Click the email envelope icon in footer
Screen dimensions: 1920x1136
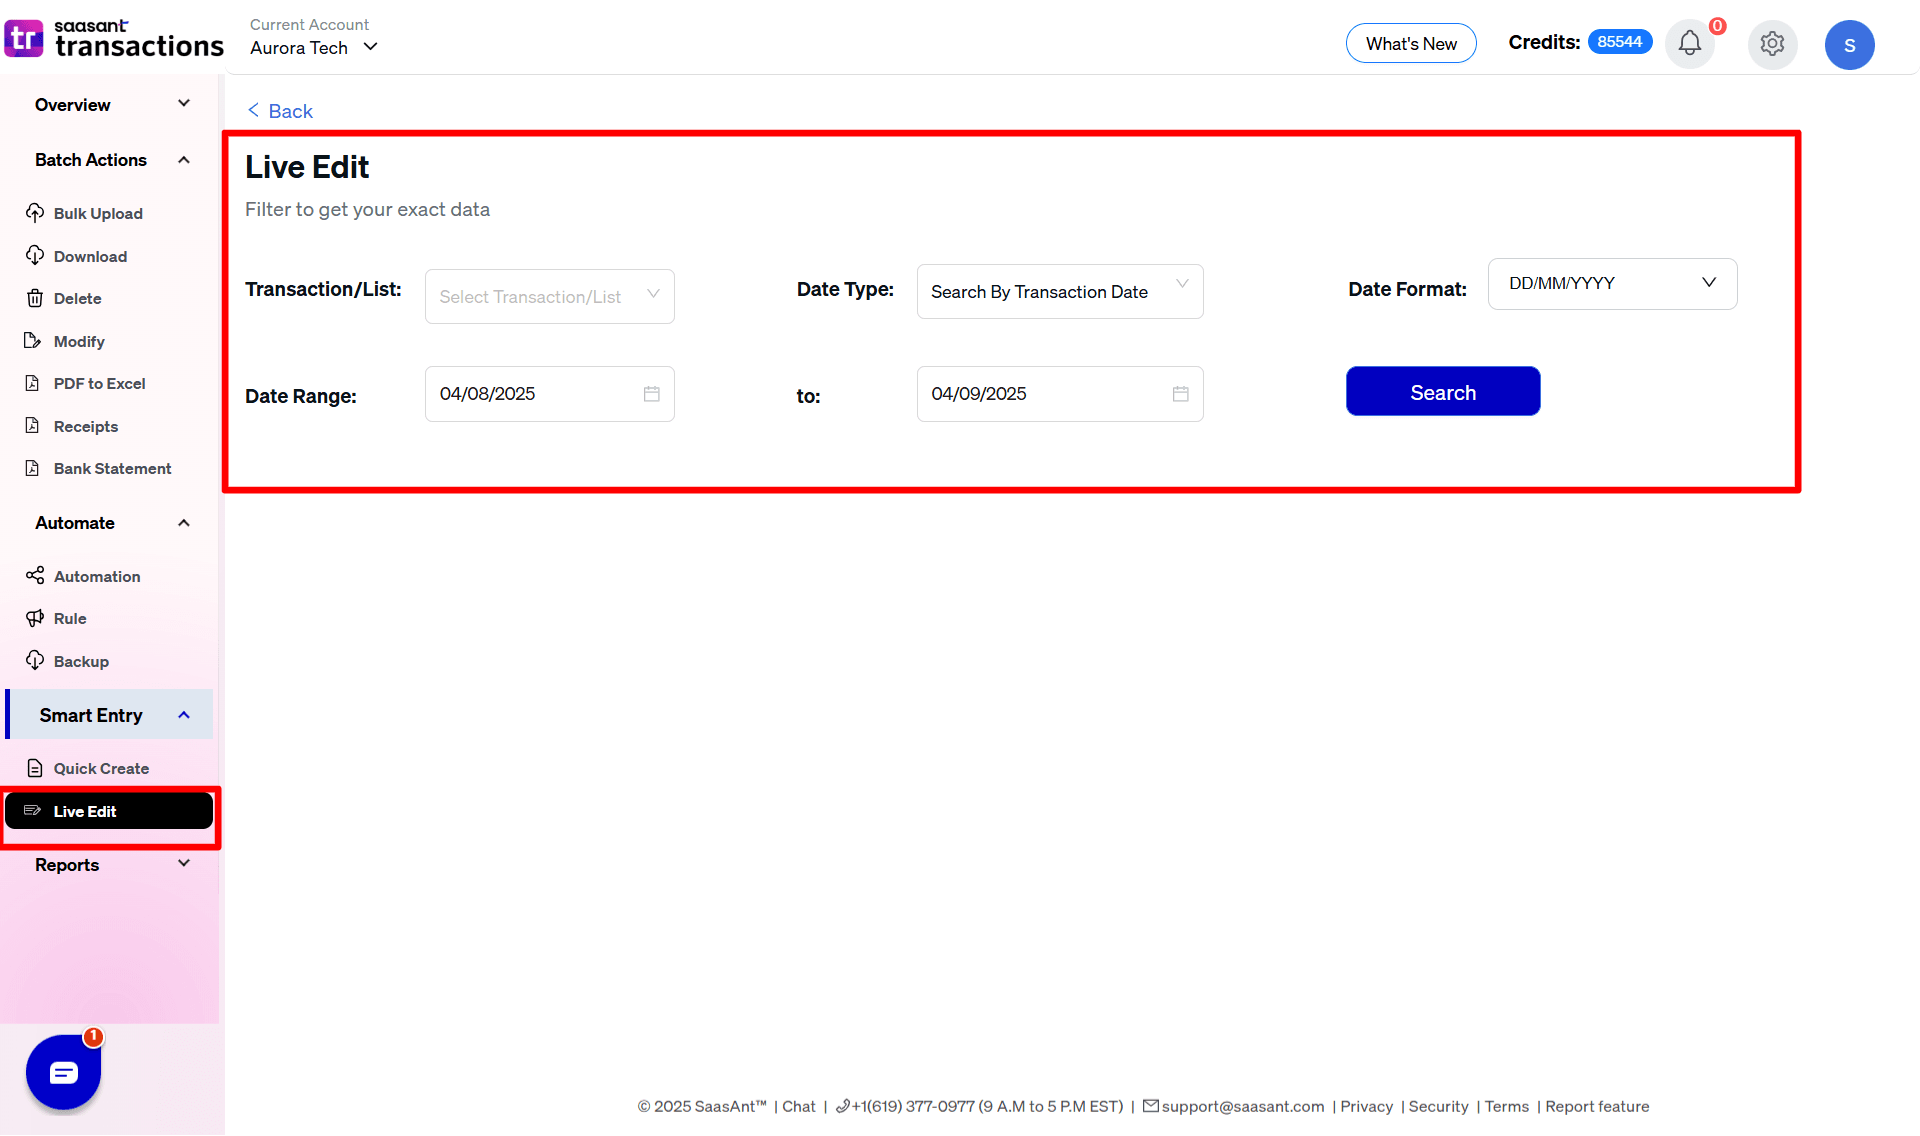[x=1151, y=1106]
